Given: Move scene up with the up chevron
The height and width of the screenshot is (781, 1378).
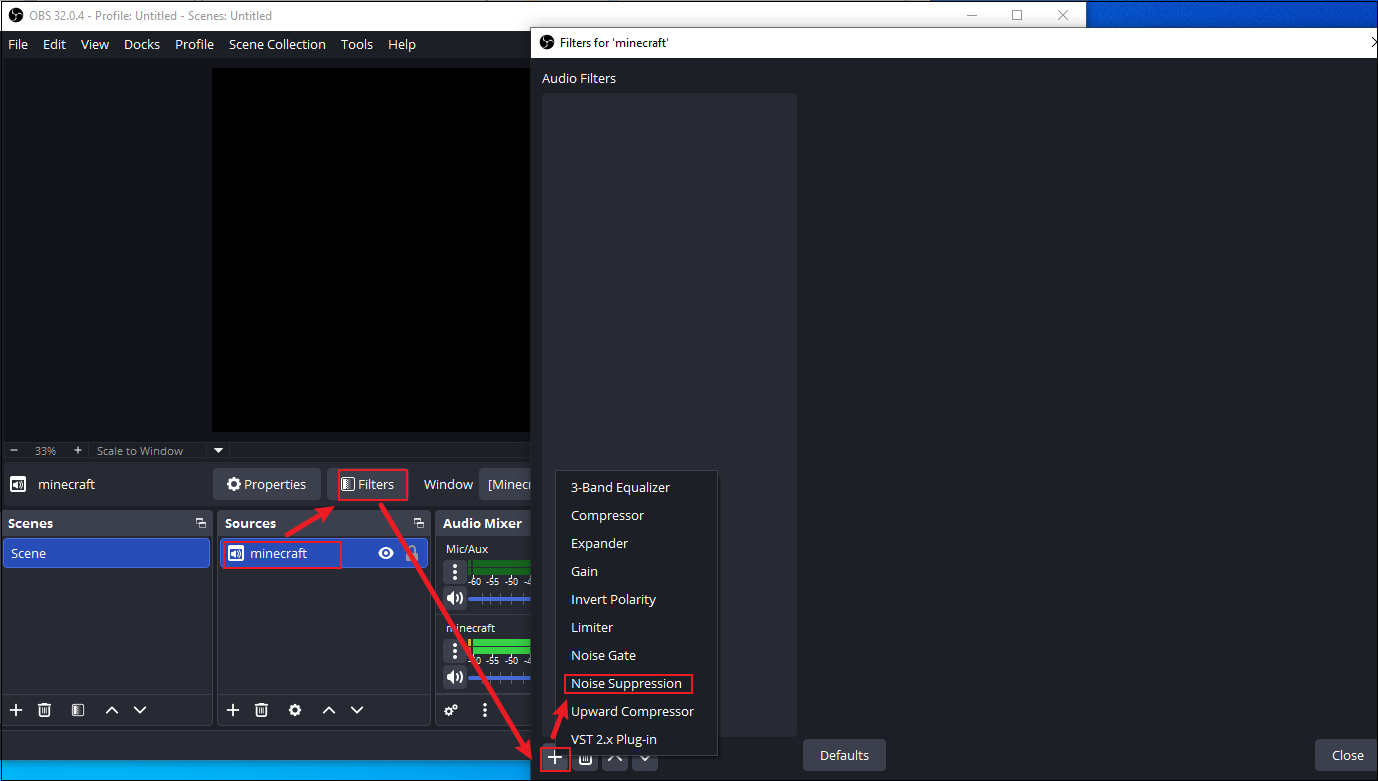Looking at the screenshot, I should (x=111, y=710).
